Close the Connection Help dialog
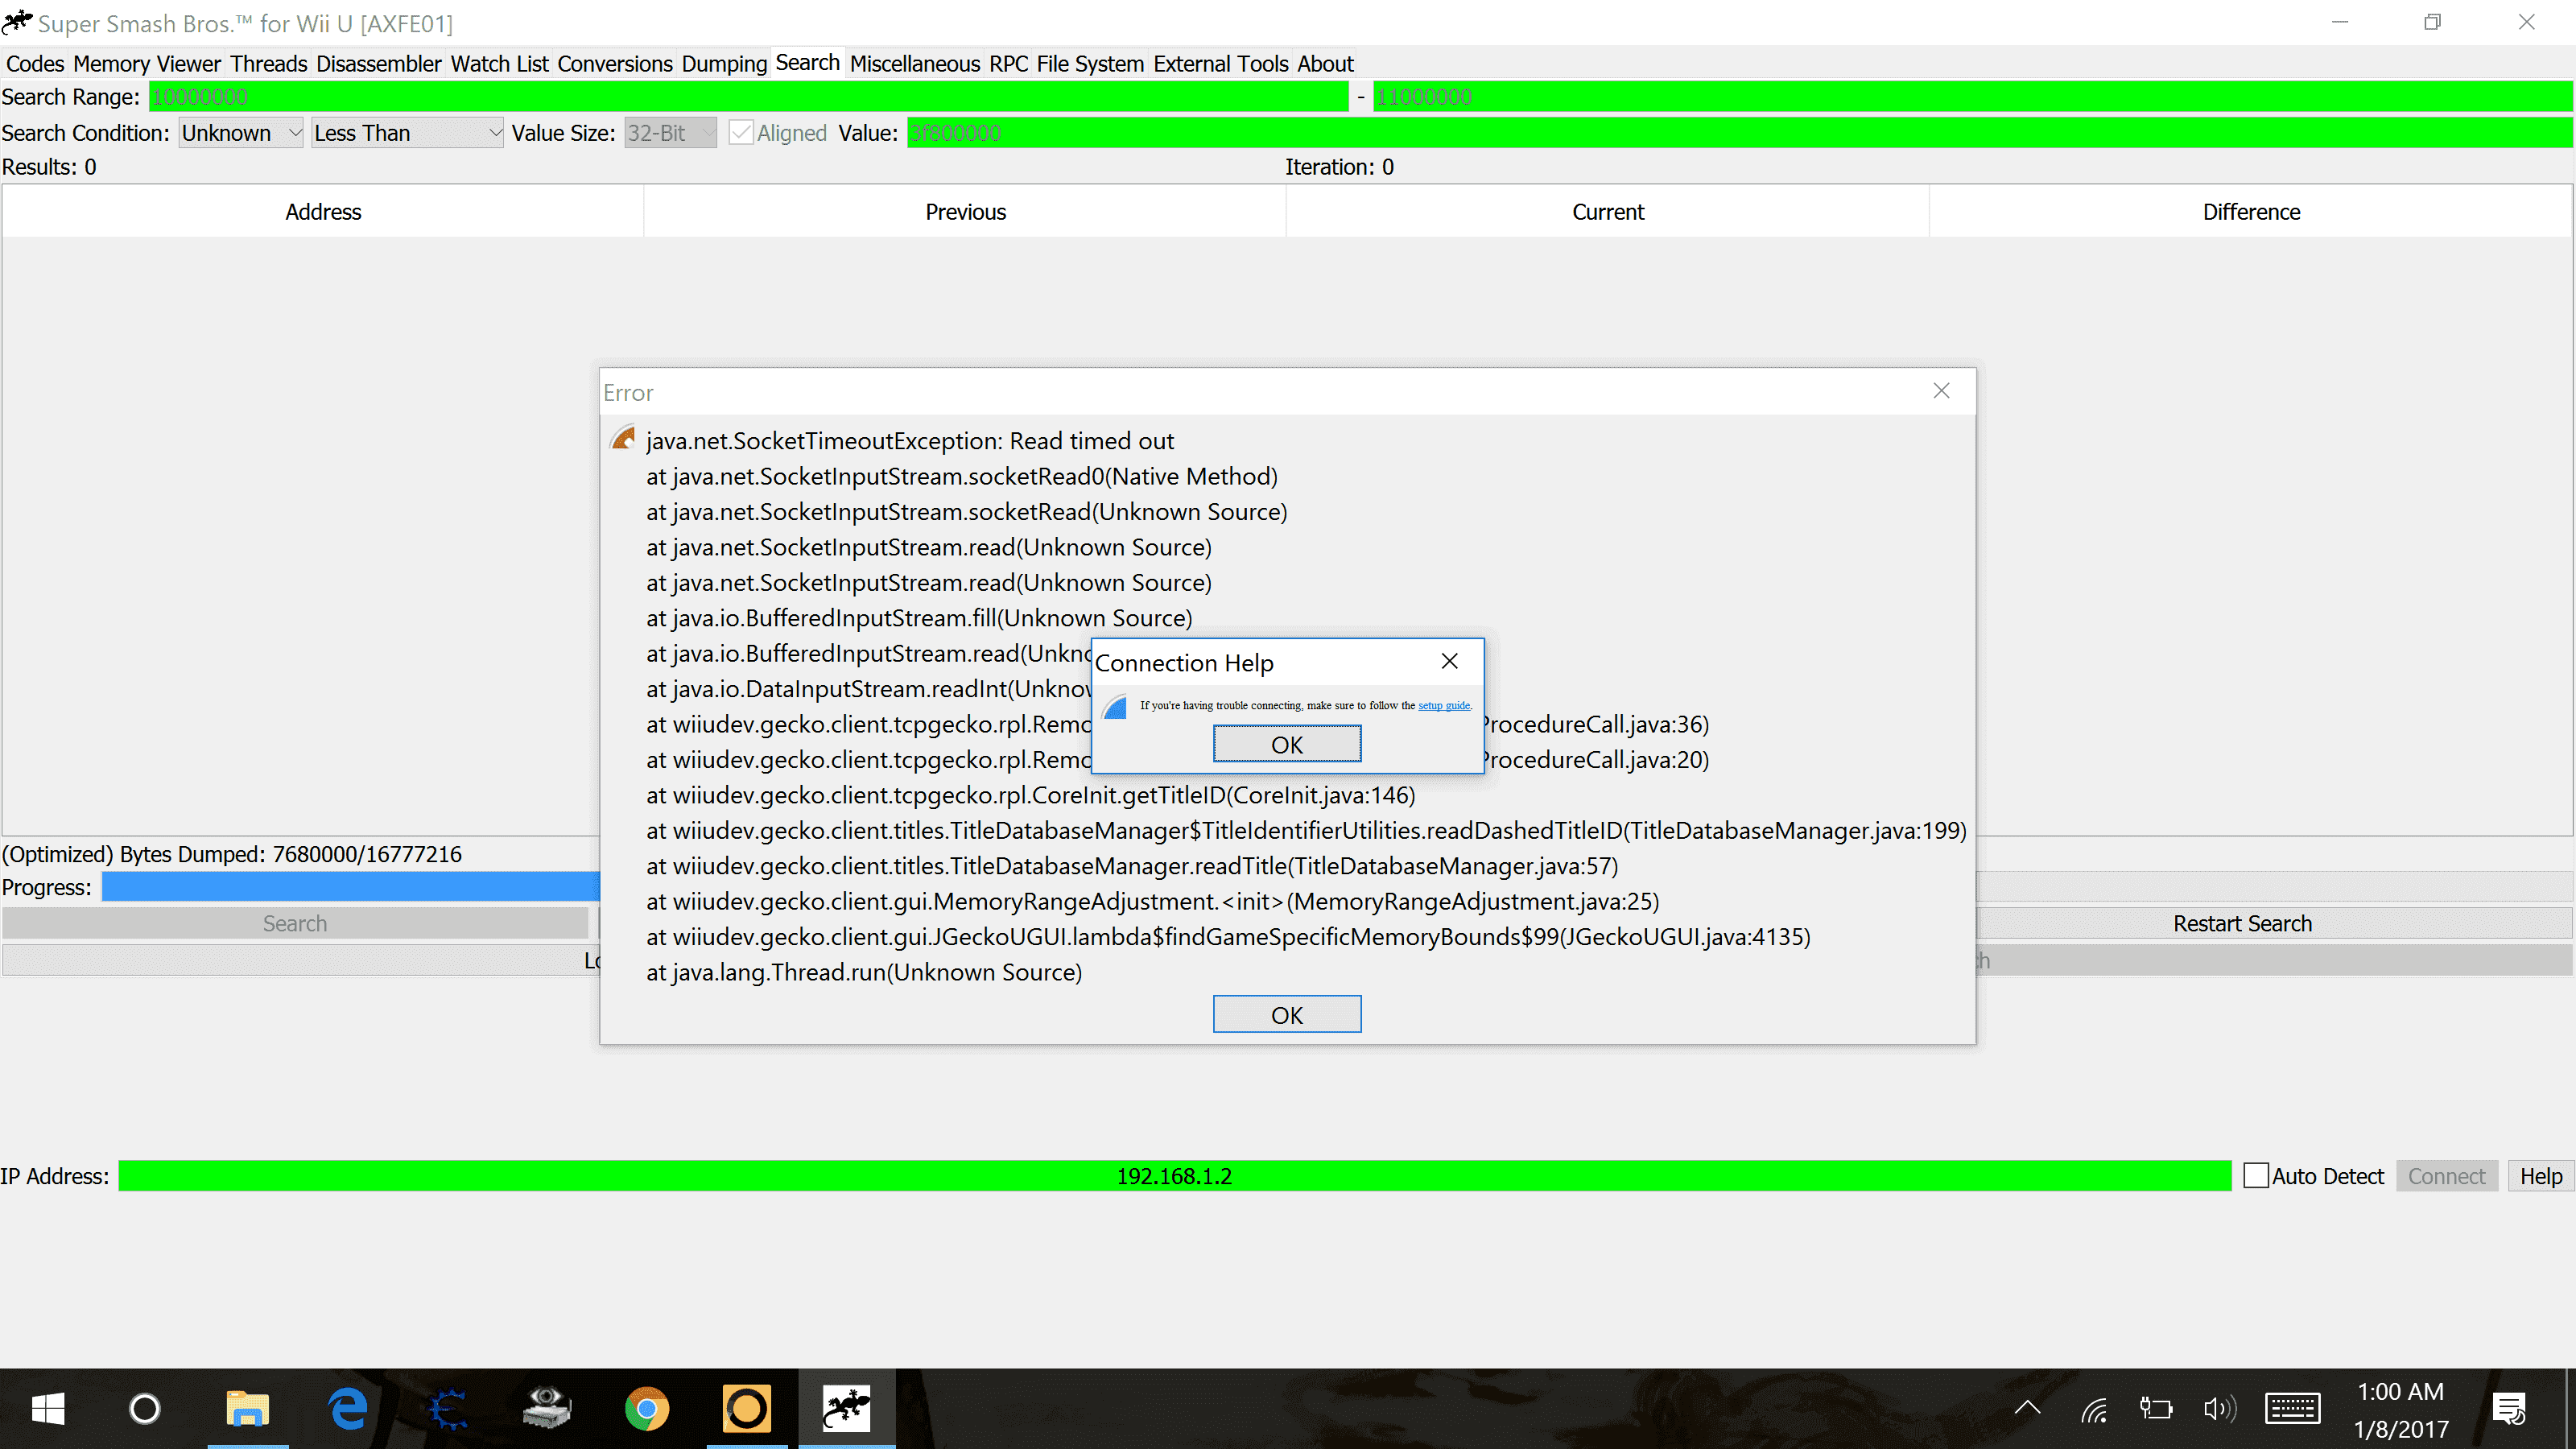The width and height of the screenshot is (2576, 1449). [x=1450, y=661]
